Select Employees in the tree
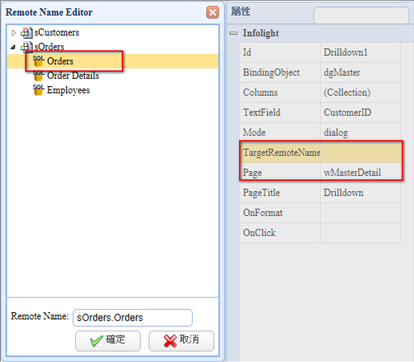The image size is (414, 362). [68, 90]
